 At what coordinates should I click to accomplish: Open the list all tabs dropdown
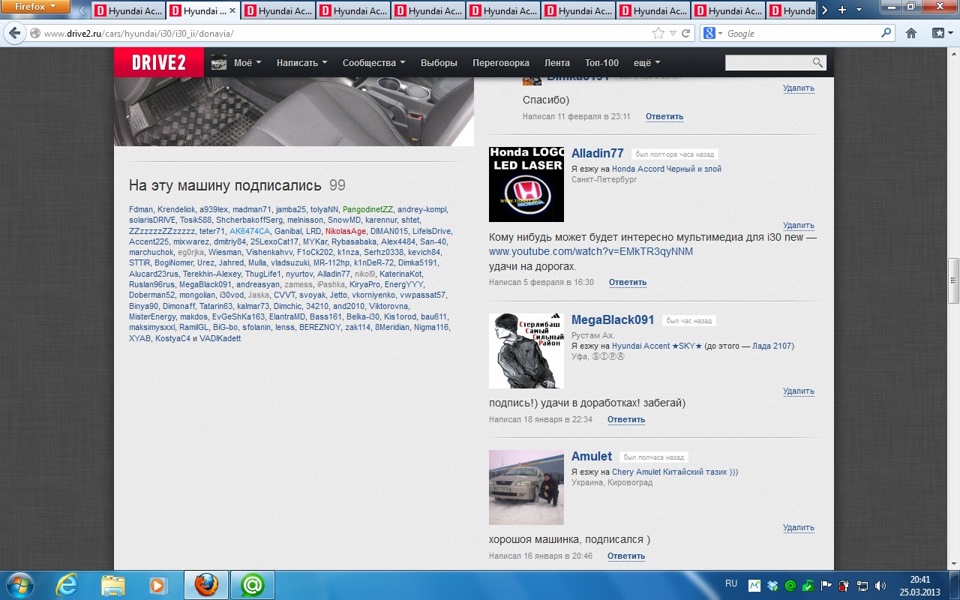tap(858, 10)
